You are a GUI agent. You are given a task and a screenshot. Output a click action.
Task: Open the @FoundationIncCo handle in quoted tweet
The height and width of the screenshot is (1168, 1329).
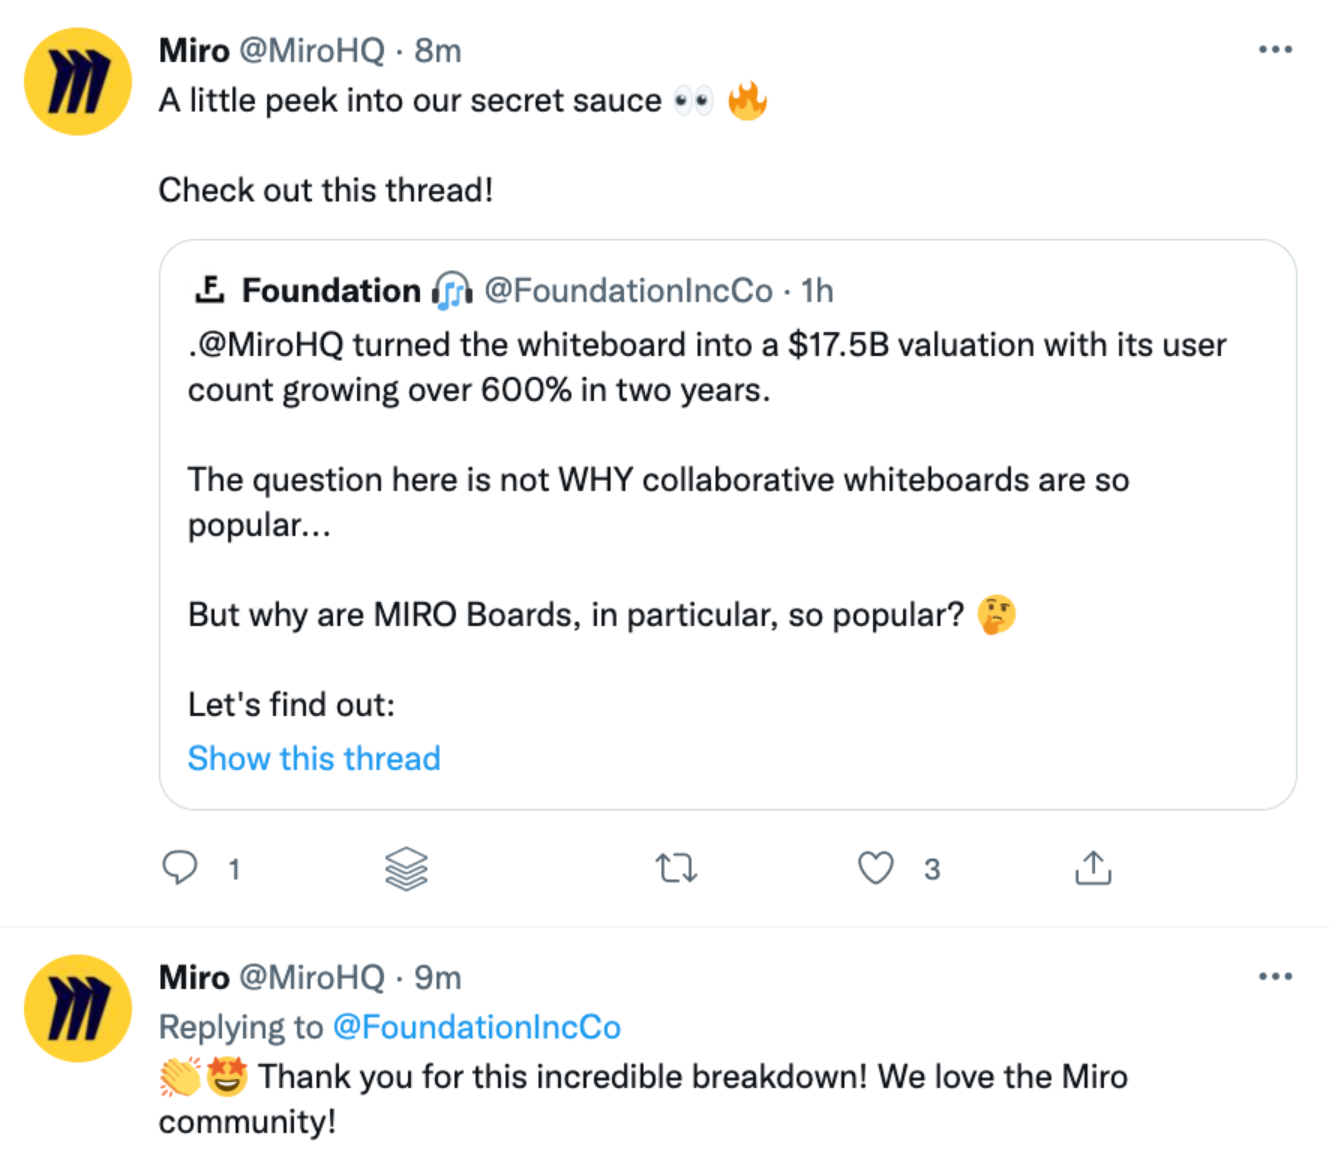628,291
